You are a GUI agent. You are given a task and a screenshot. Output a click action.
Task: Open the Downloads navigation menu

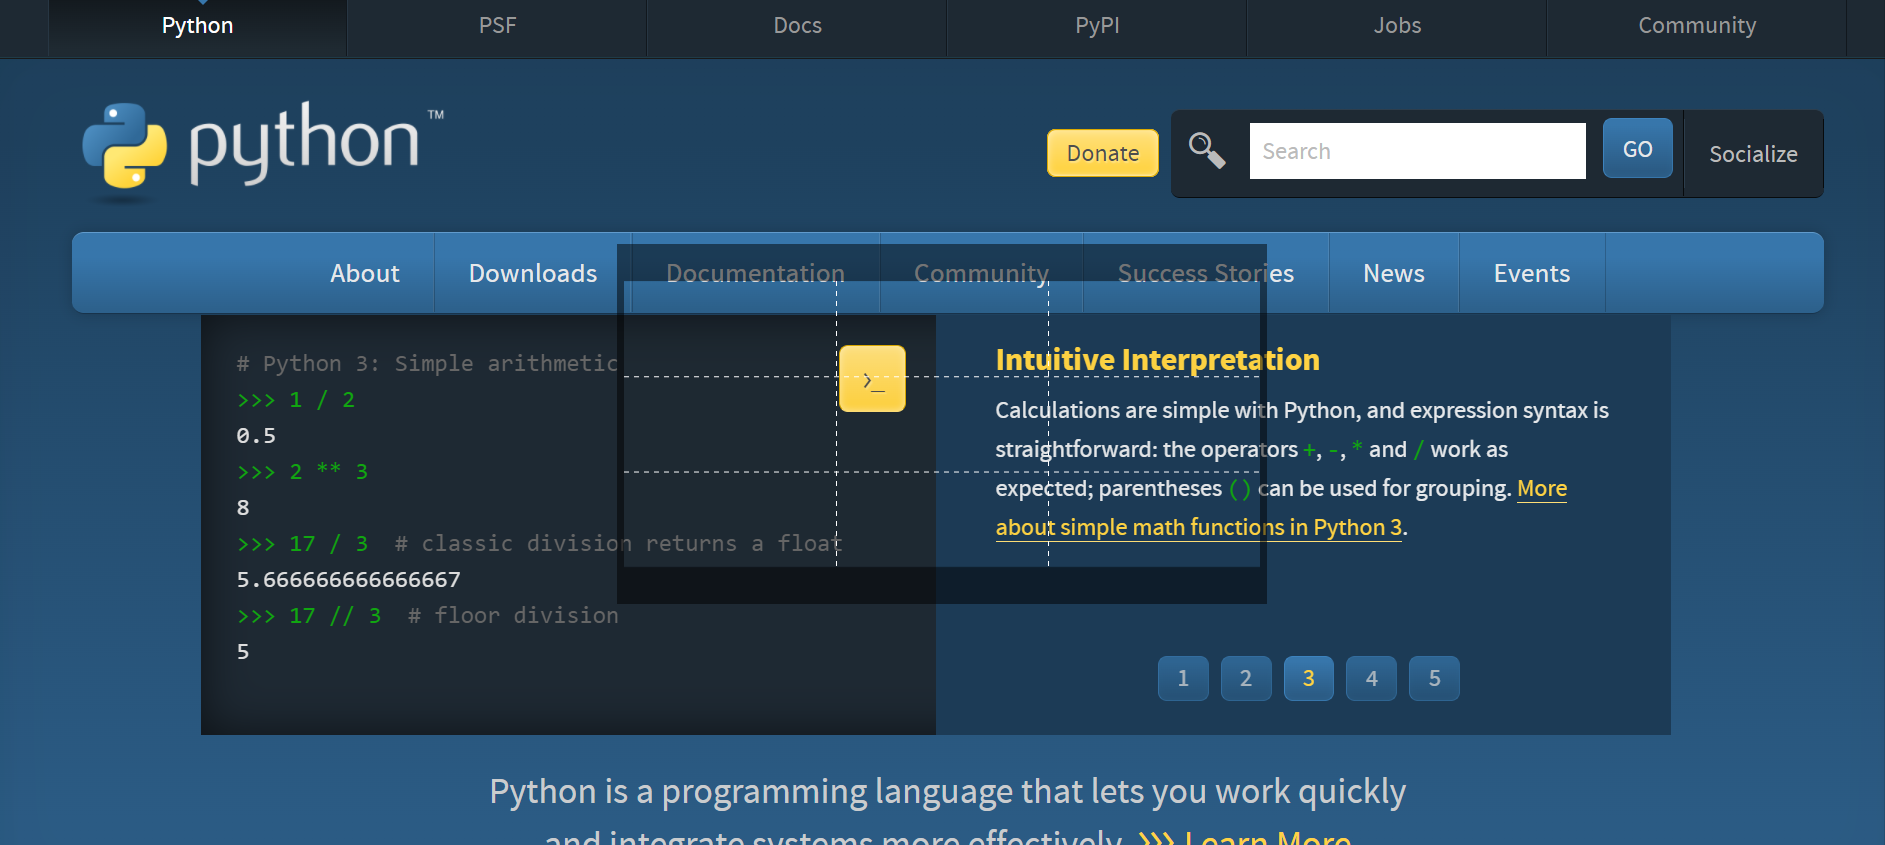point(533,273)
